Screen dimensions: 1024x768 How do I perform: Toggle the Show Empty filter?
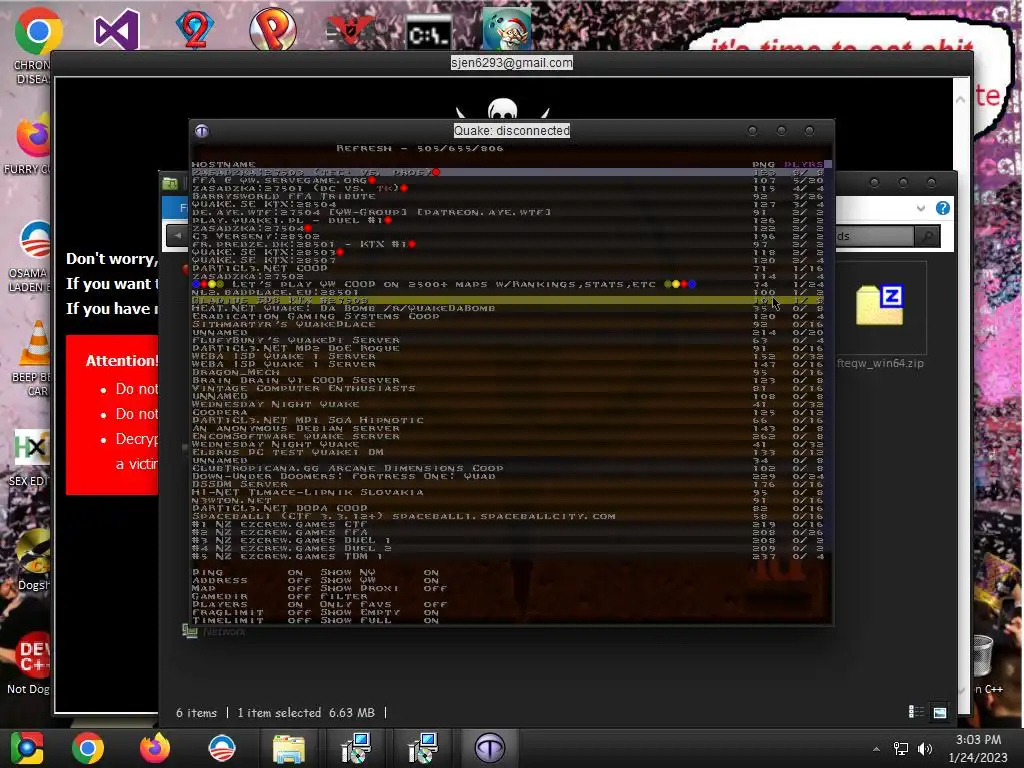[379, 612]
